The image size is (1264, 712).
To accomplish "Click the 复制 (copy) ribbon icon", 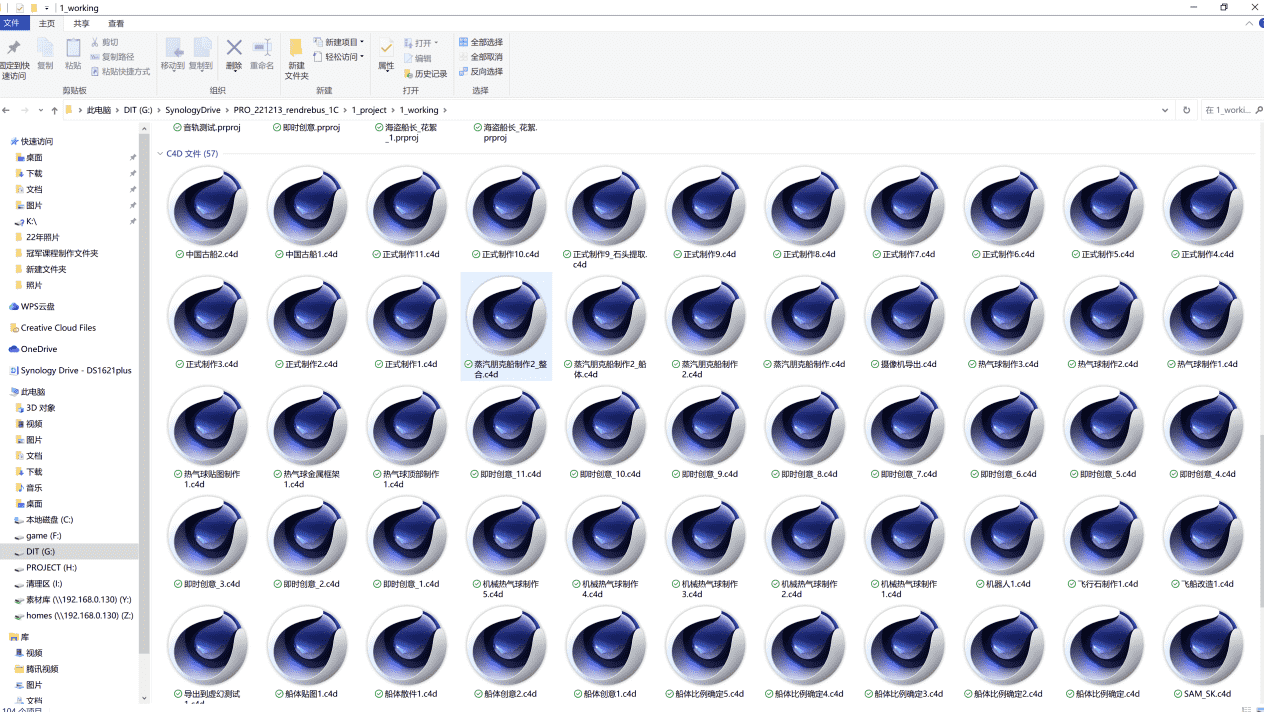I will [x=45, y=49].
